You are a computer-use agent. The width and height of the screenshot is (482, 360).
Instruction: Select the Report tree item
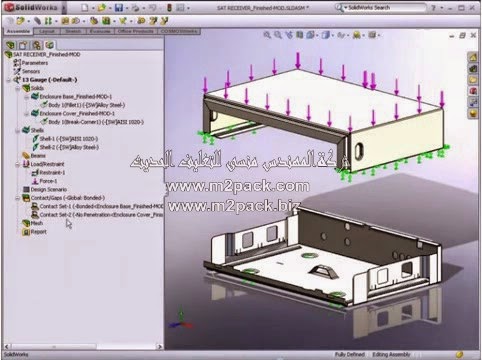(x=34, y=232)
